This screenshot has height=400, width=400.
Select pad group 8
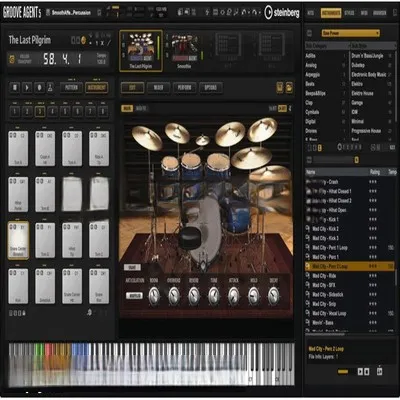click(x=103, y=111)
